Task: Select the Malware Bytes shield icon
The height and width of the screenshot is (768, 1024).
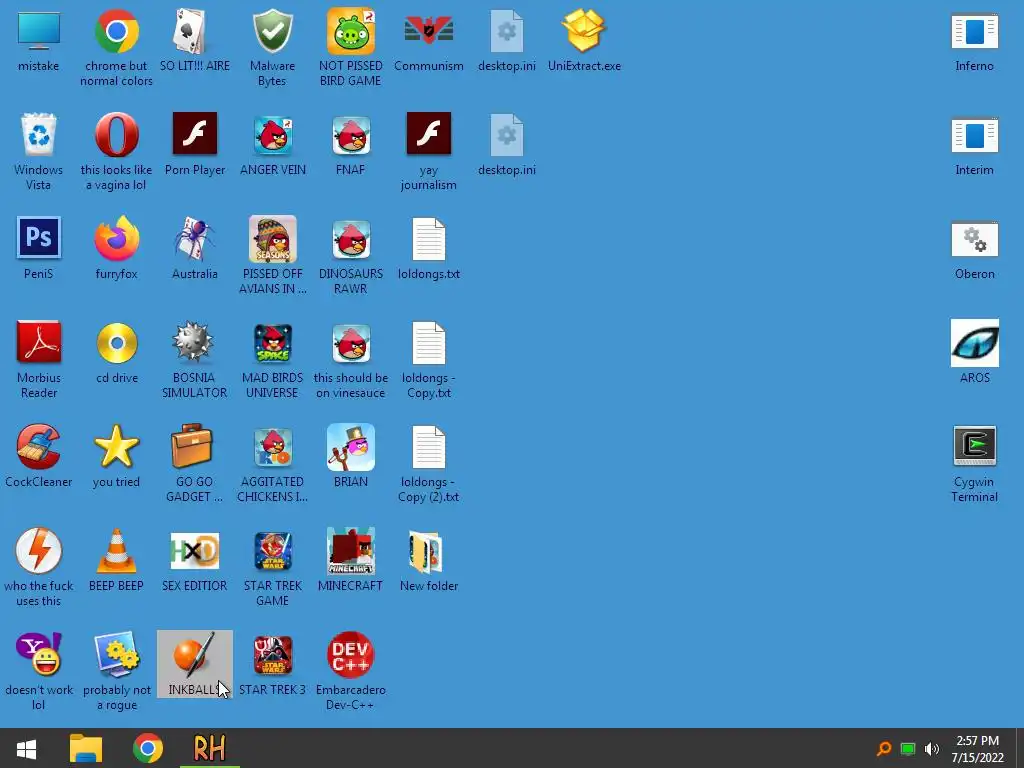Action: [272, 31]
